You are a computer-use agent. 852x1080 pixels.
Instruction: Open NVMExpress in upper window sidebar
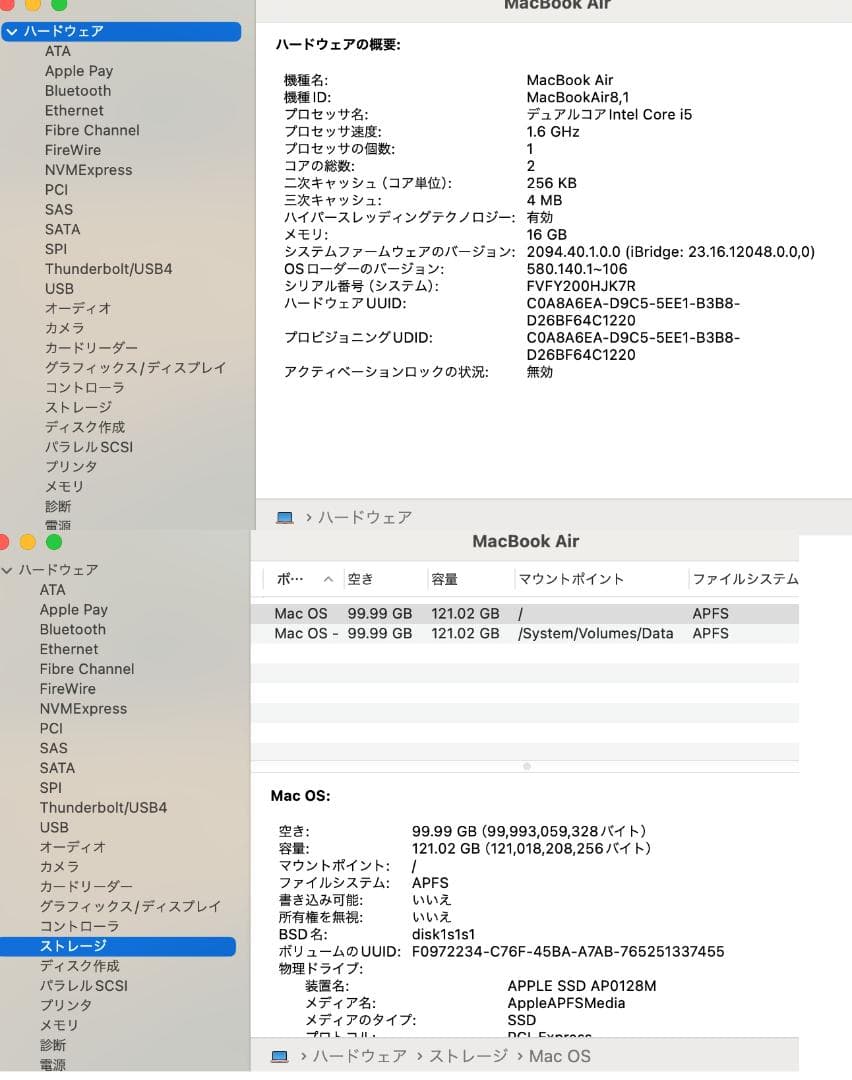88,170
